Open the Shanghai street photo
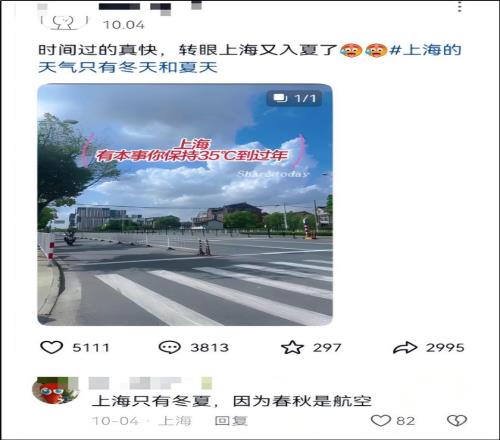The image size is (500, 440). pos(185,205)
